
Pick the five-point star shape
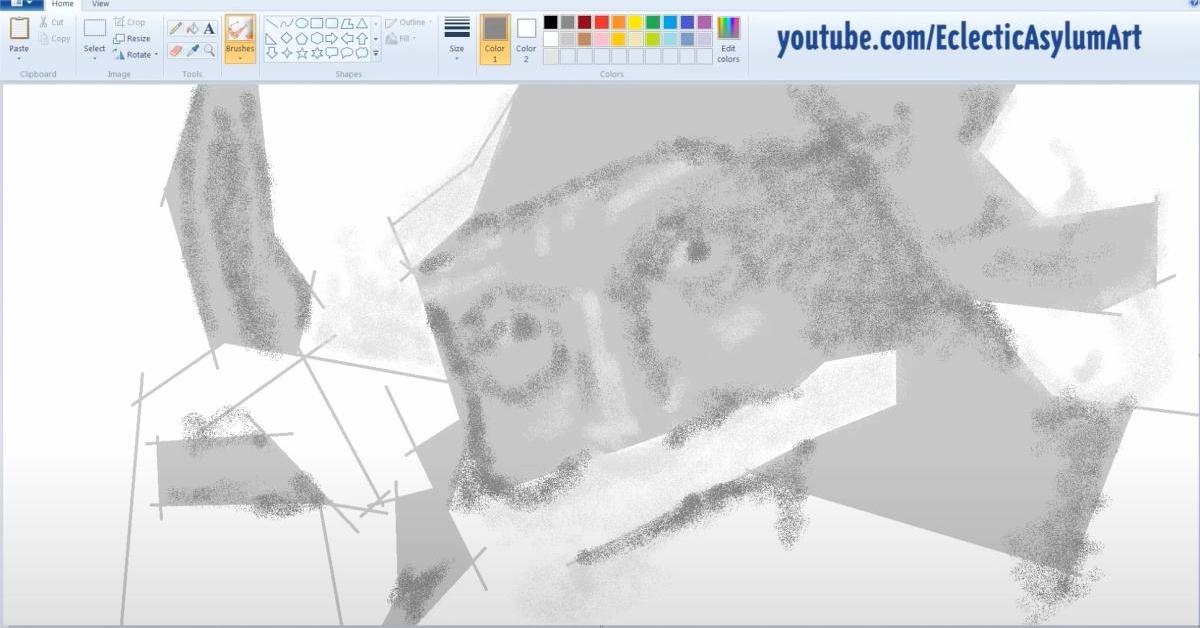tap(302, 53)
